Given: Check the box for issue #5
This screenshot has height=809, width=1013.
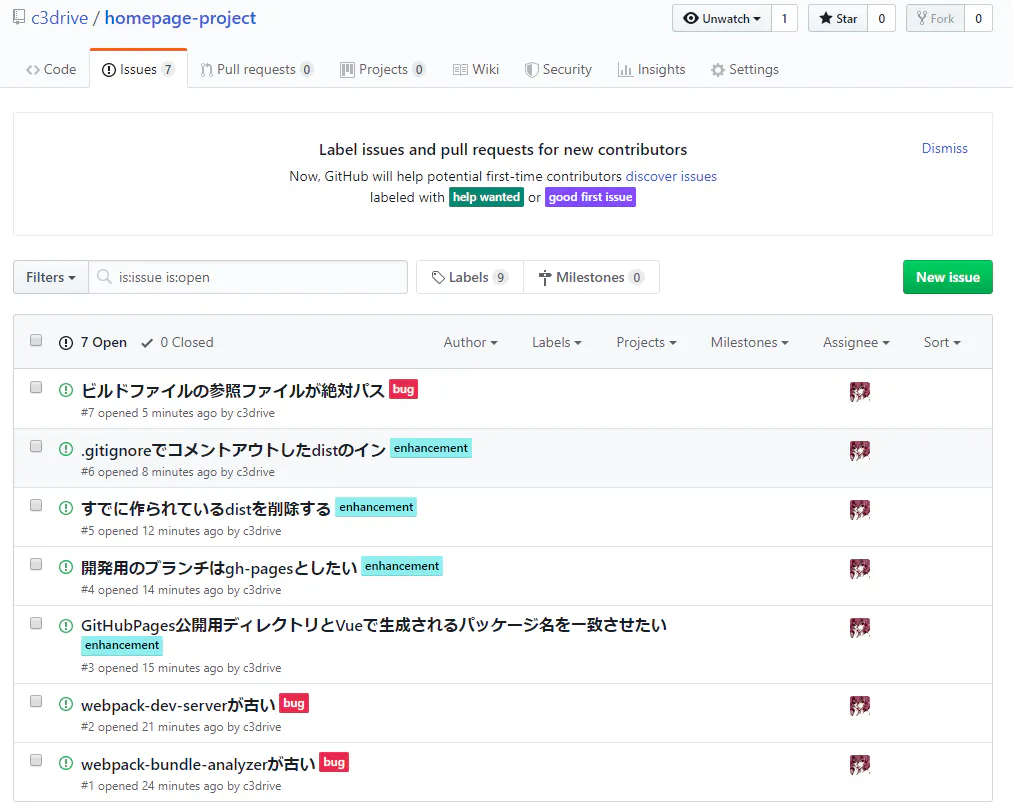Looking at the screenshot, I should point(36,505).
